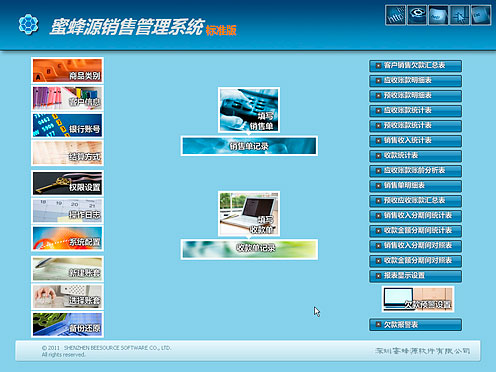Open 销售单记录 banner
The width and height of the screenshot is (496, 372).
[249, 146]
